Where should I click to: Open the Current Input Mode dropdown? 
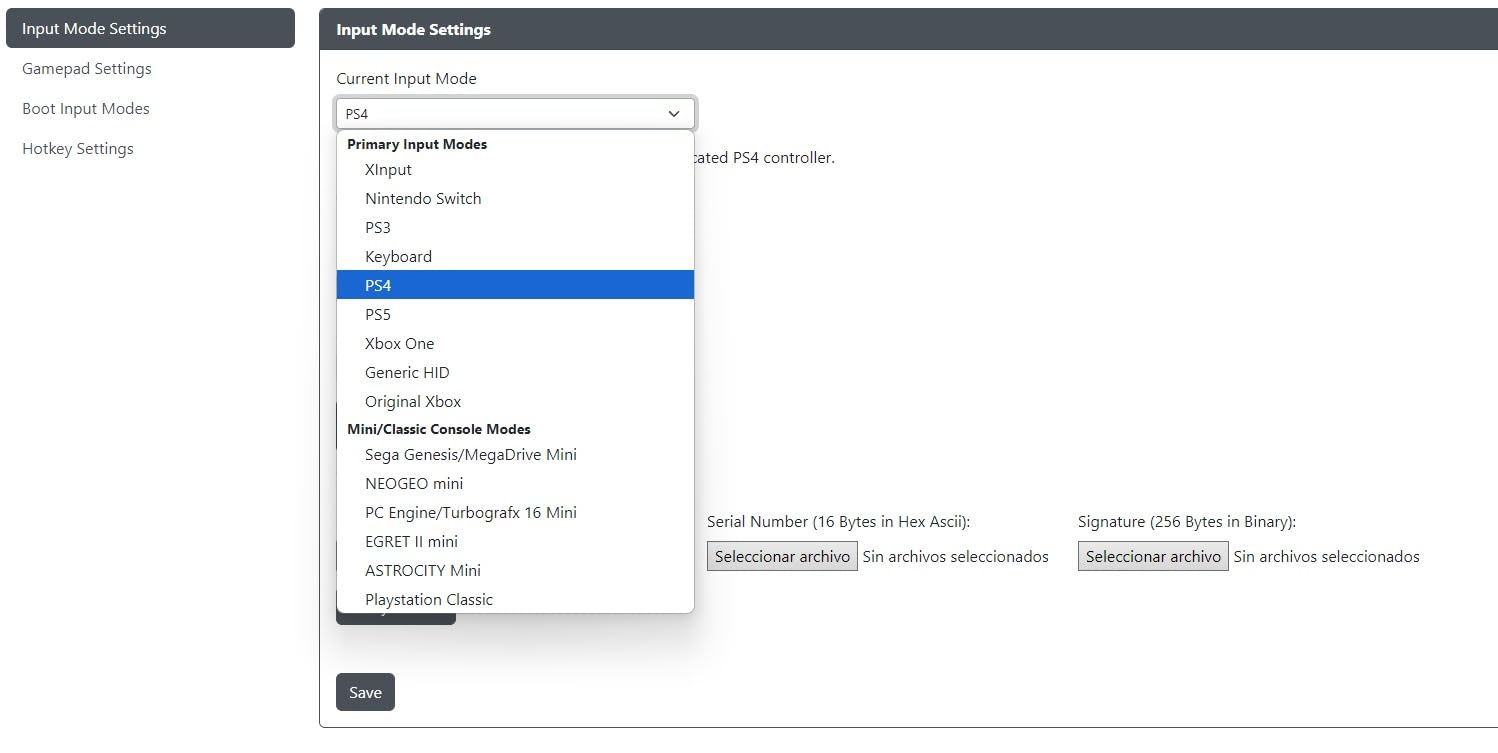(x=515, y=114)
